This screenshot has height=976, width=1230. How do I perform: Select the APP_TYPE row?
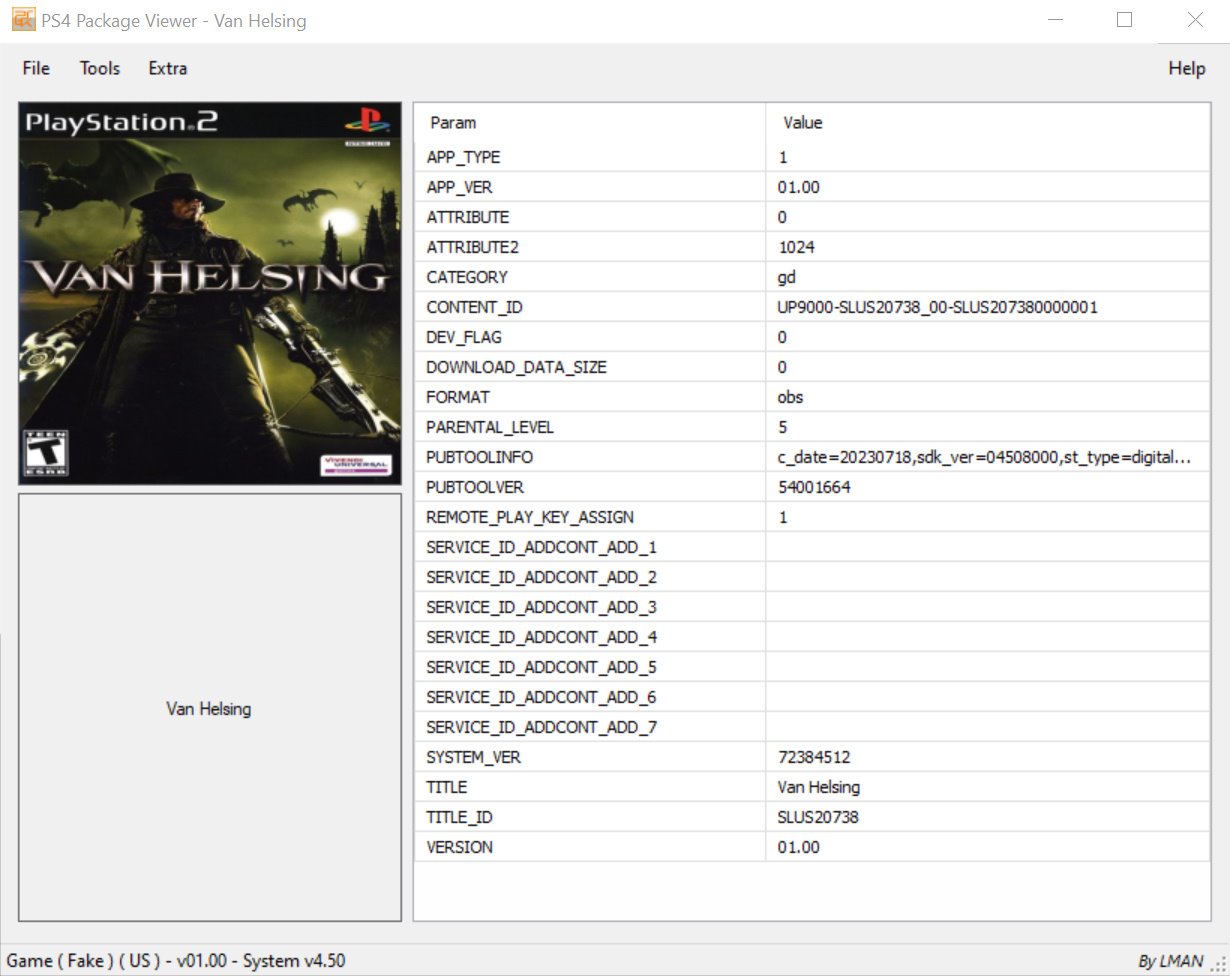pyautogui.click(x=812, y=157)
